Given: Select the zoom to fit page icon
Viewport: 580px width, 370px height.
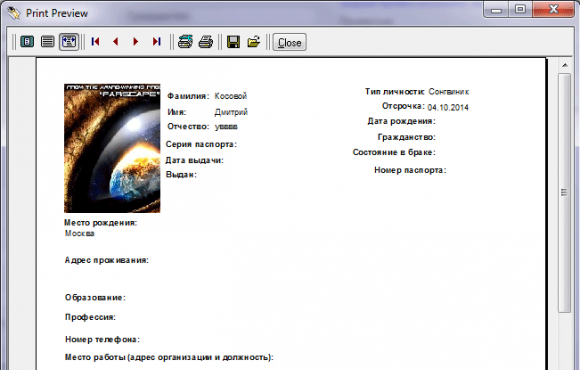Looking at the screenshot, I should tap(27, 41).
